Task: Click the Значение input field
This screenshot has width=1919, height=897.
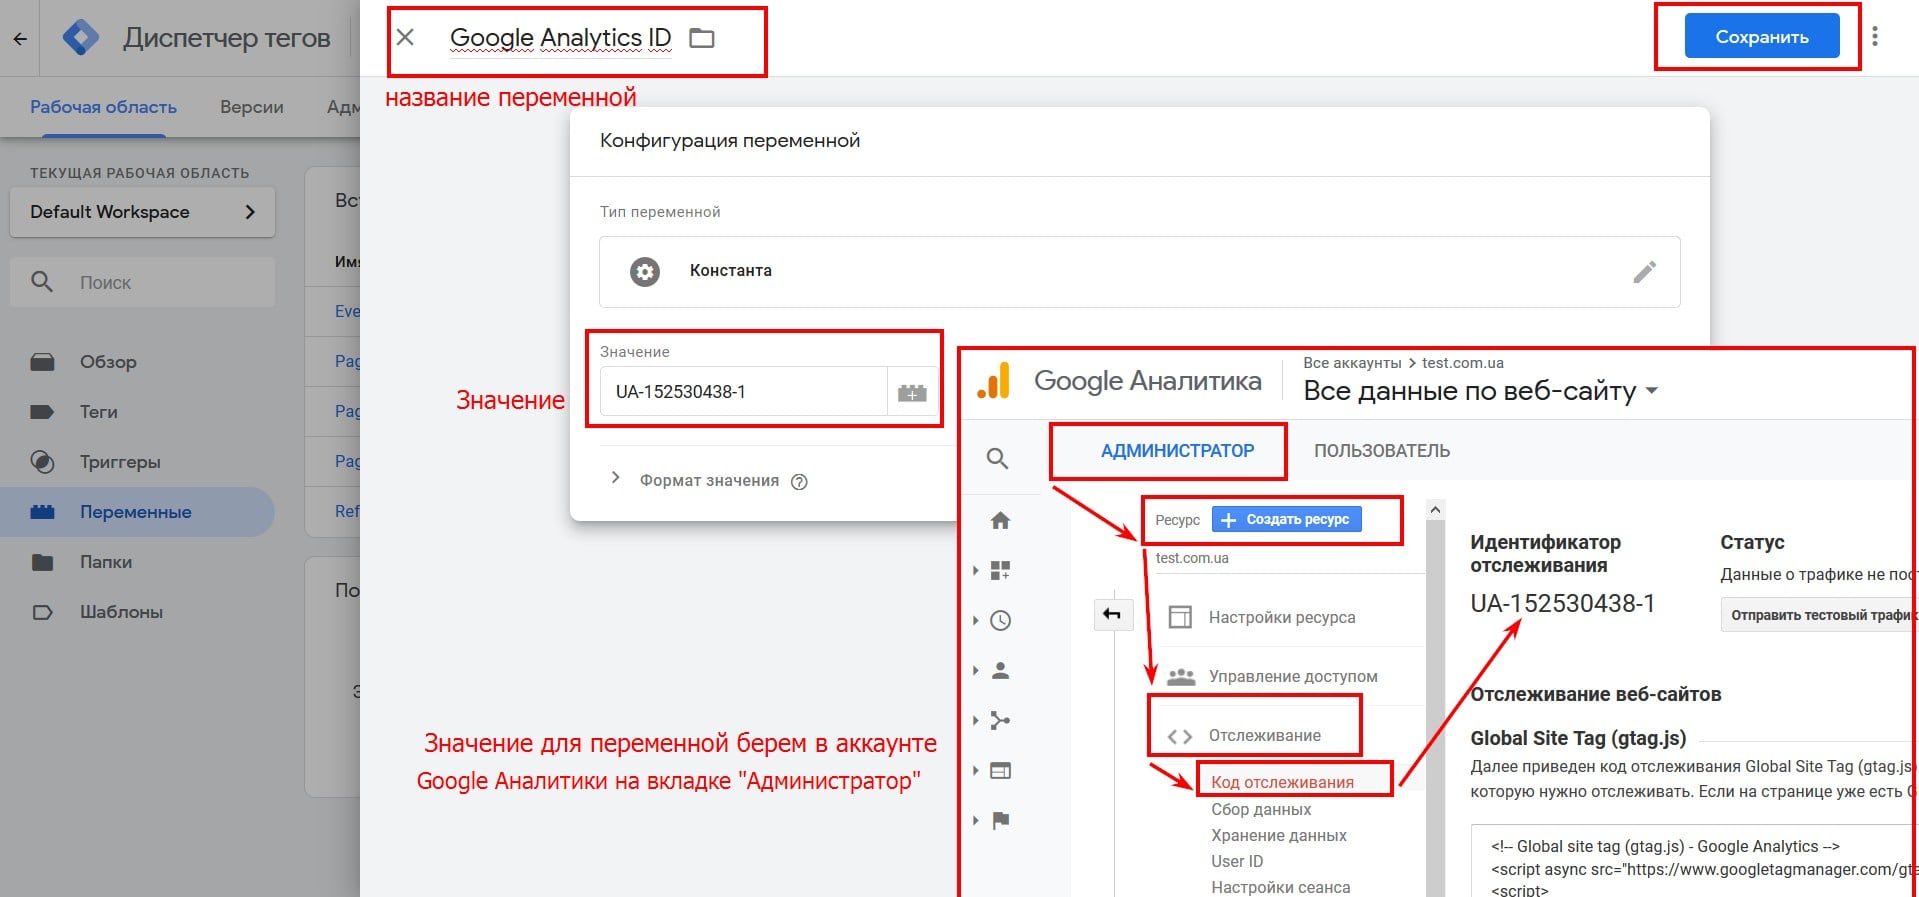Action: pos(744,392)
